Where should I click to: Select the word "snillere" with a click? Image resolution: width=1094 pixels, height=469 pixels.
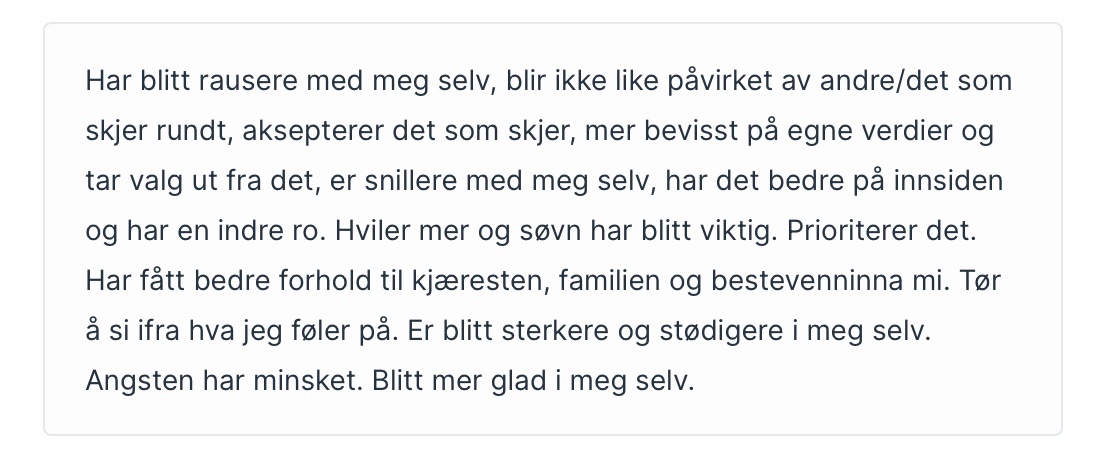coord(405,181)
